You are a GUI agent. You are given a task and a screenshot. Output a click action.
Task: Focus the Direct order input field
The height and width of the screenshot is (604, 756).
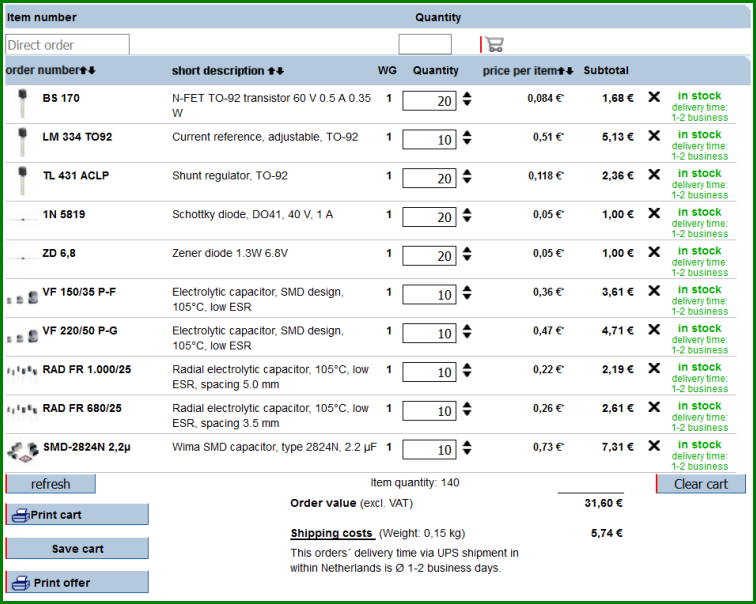tap(67, 45)
